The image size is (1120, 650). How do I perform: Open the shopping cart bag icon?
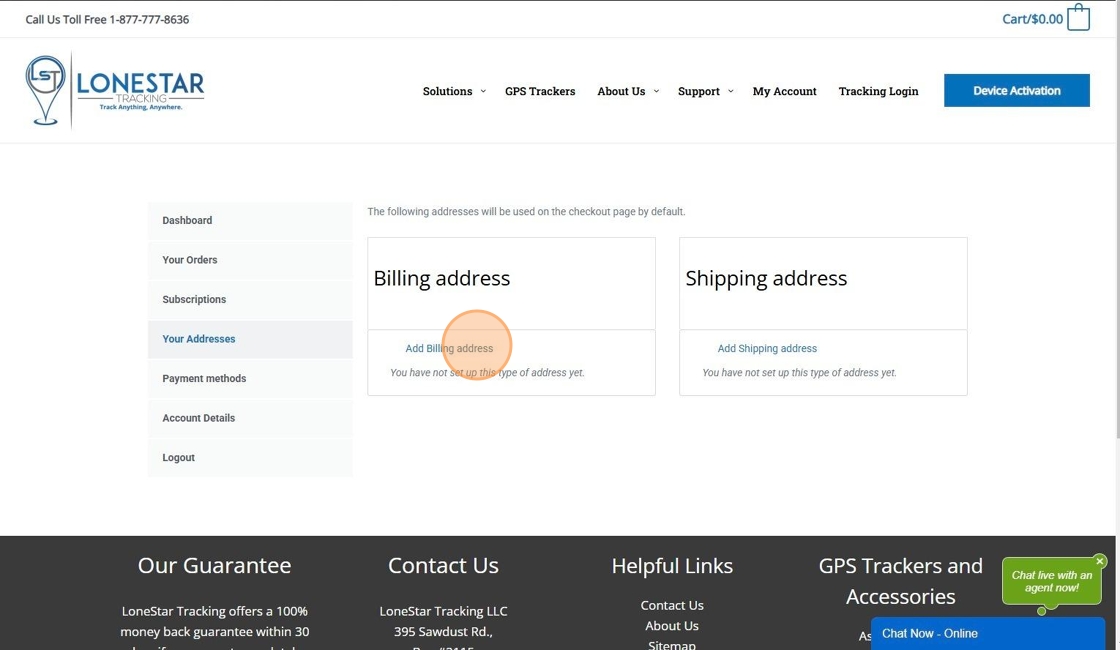click(1078, 18)
